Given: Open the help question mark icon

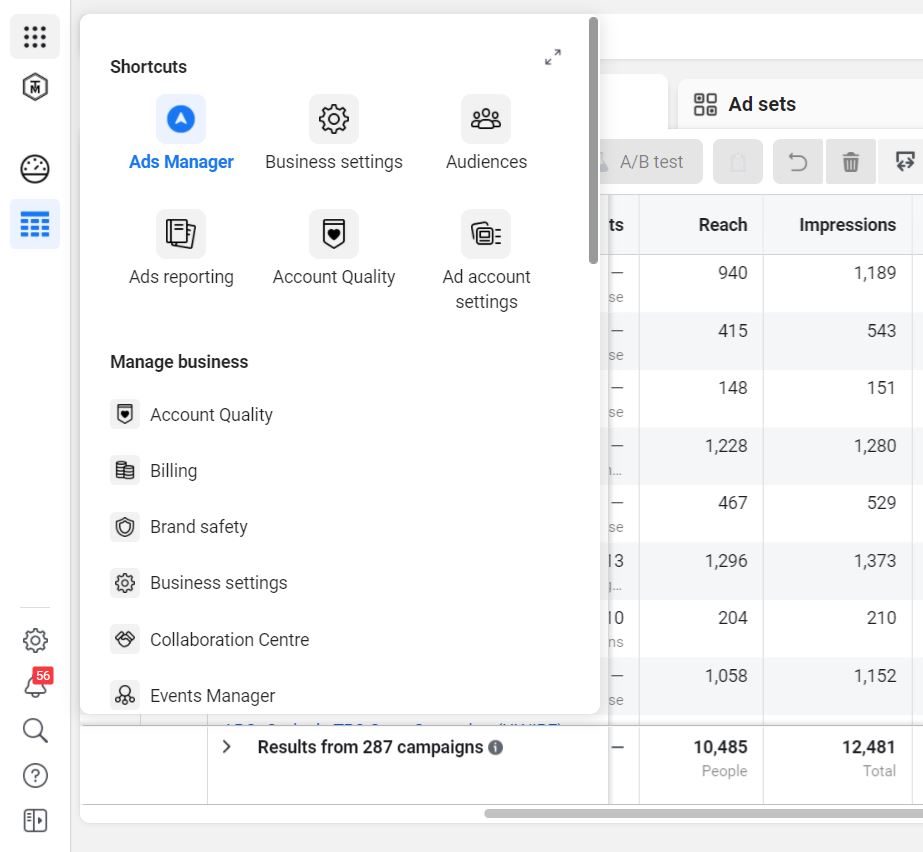Looking at the screenshot, I should pyautogui.click(x=35, y=775).
